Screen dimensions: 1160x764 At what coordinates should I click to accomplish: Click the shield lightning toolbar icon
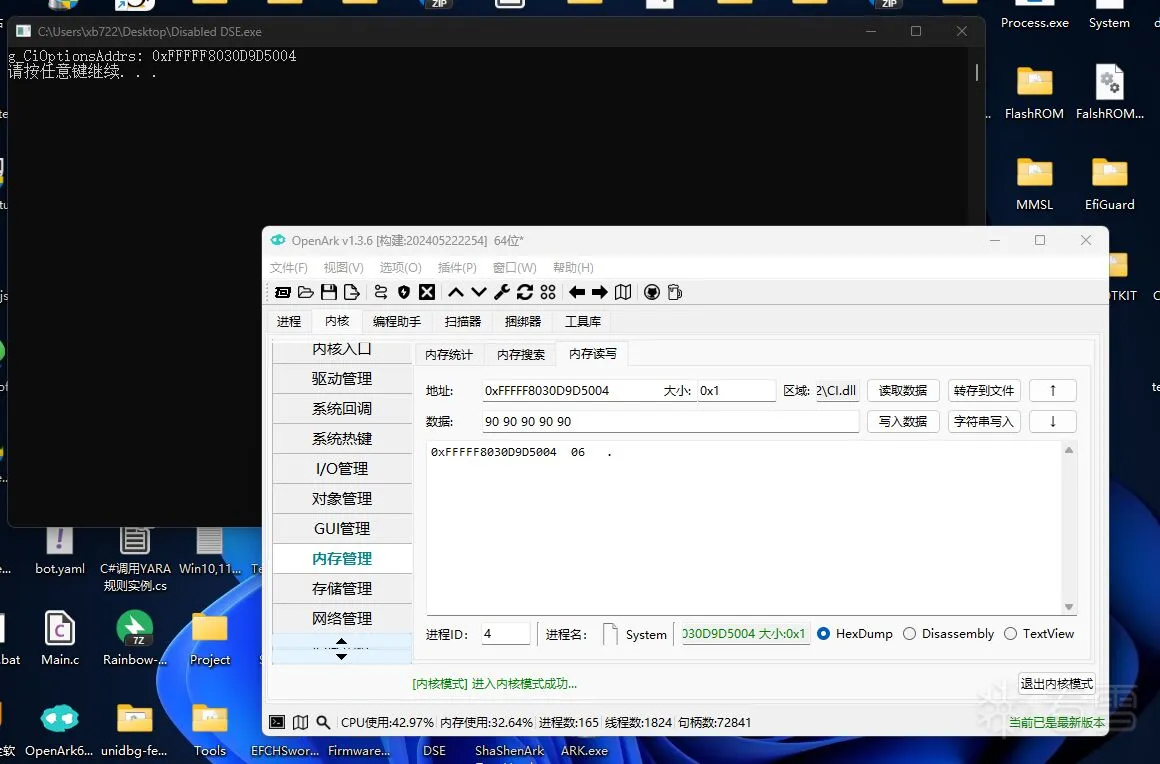404,292
